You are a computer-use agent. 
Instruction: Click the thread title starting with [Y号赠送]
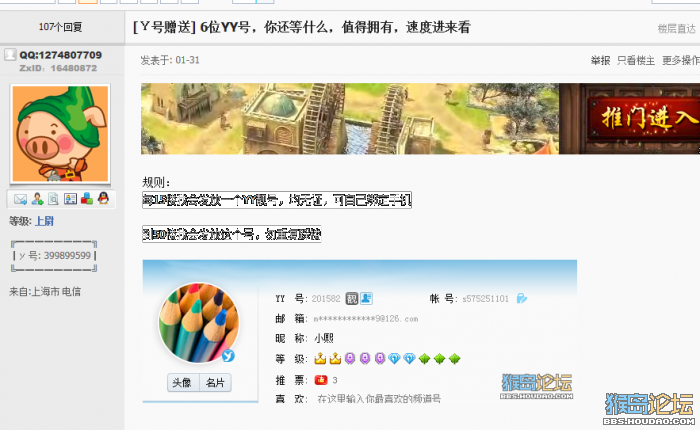302,27
